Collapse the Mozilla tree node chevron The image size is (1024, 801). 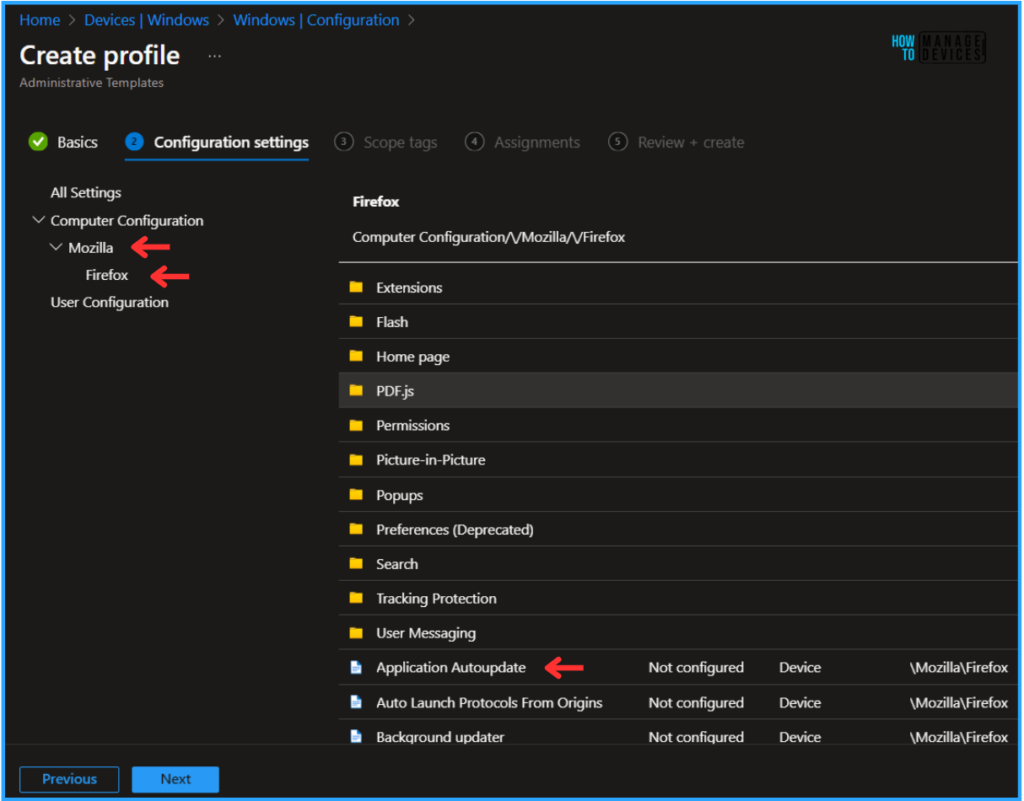pyautogui.click(x=56, y=247)
